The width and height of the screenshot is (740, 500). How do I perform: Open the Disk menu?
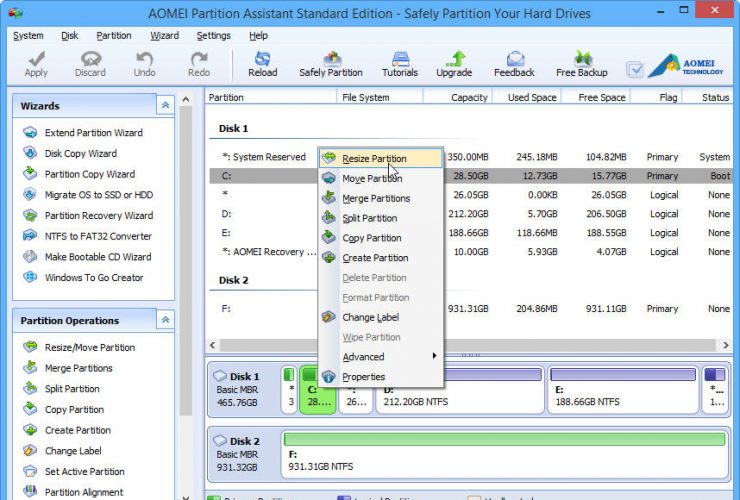[69, 35]
